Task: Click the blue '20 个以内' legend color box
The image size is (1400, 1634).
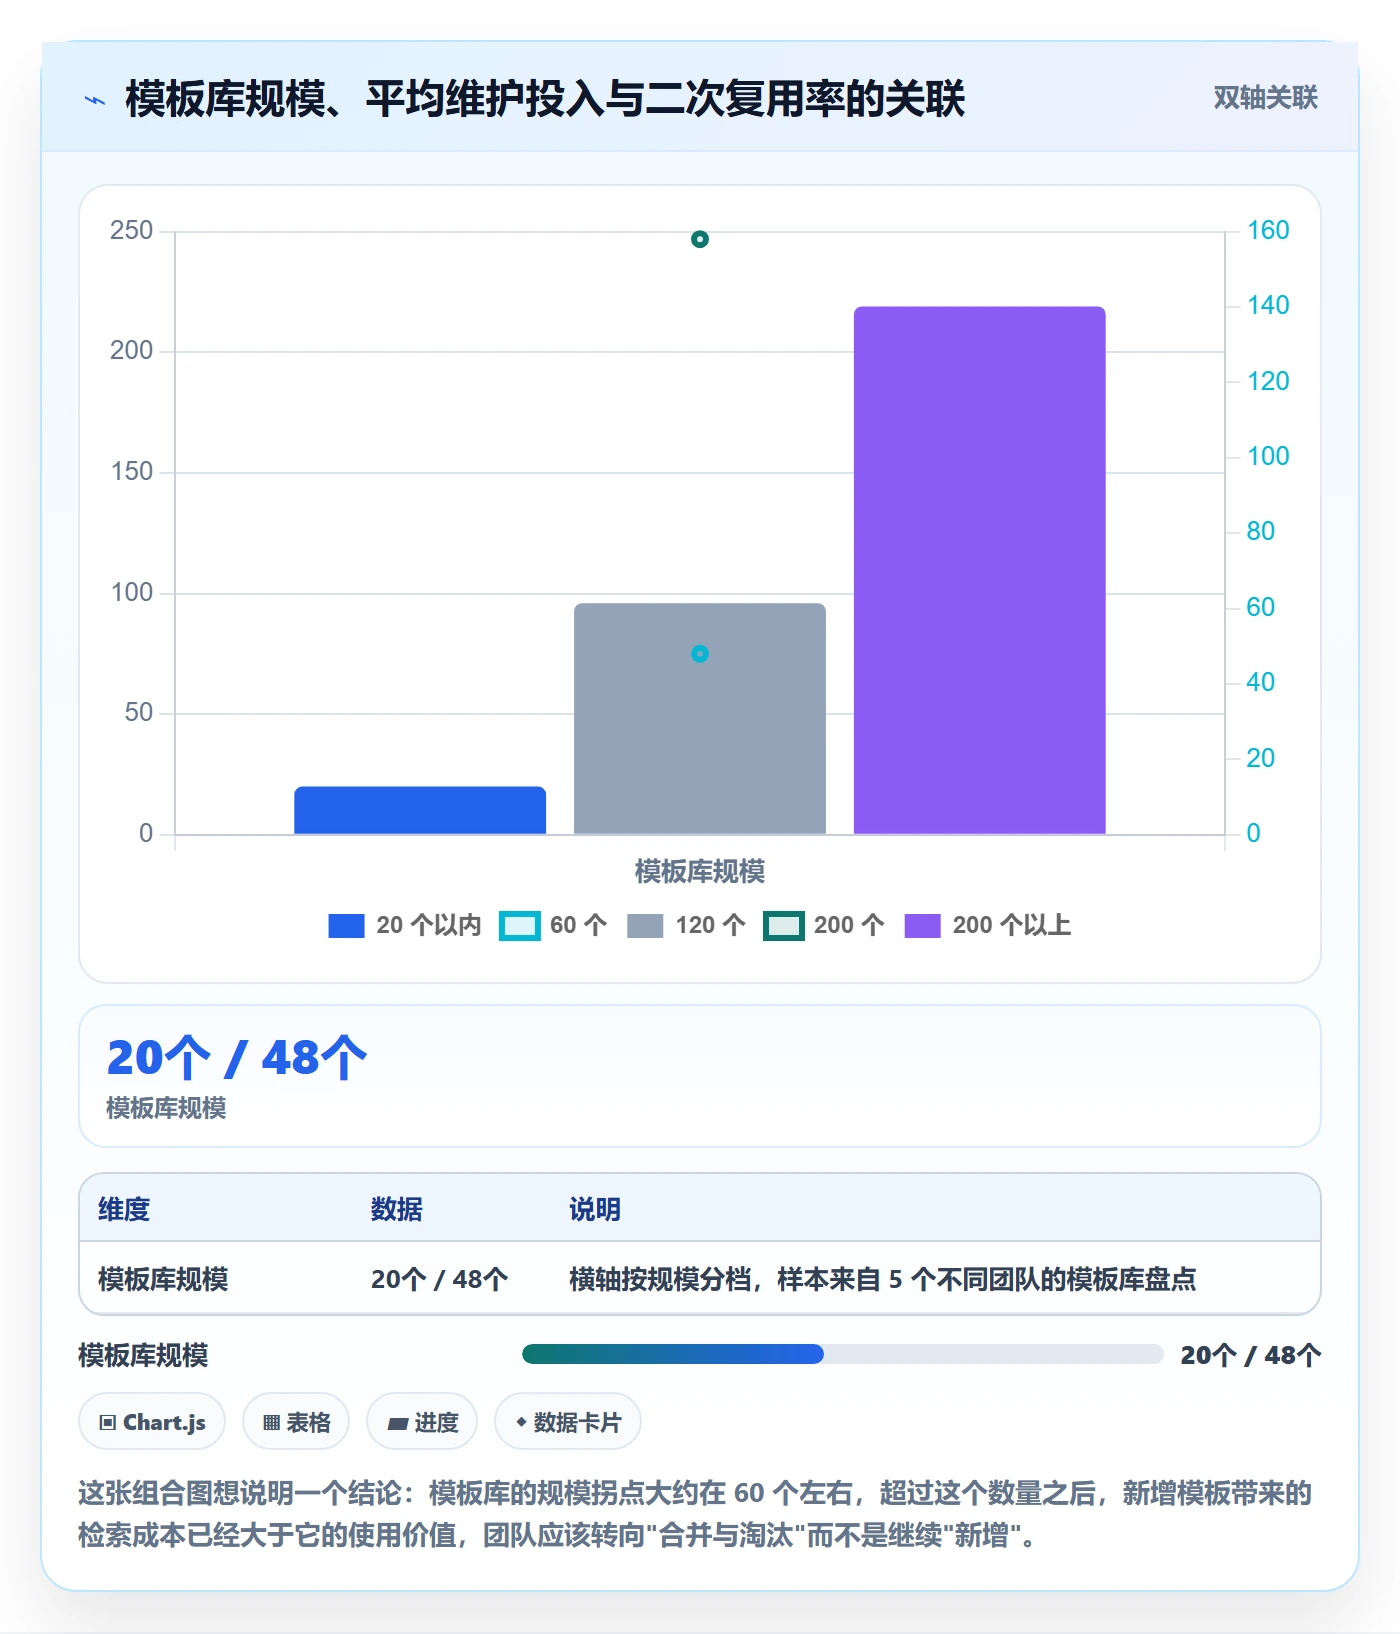Action: point(346,926)
